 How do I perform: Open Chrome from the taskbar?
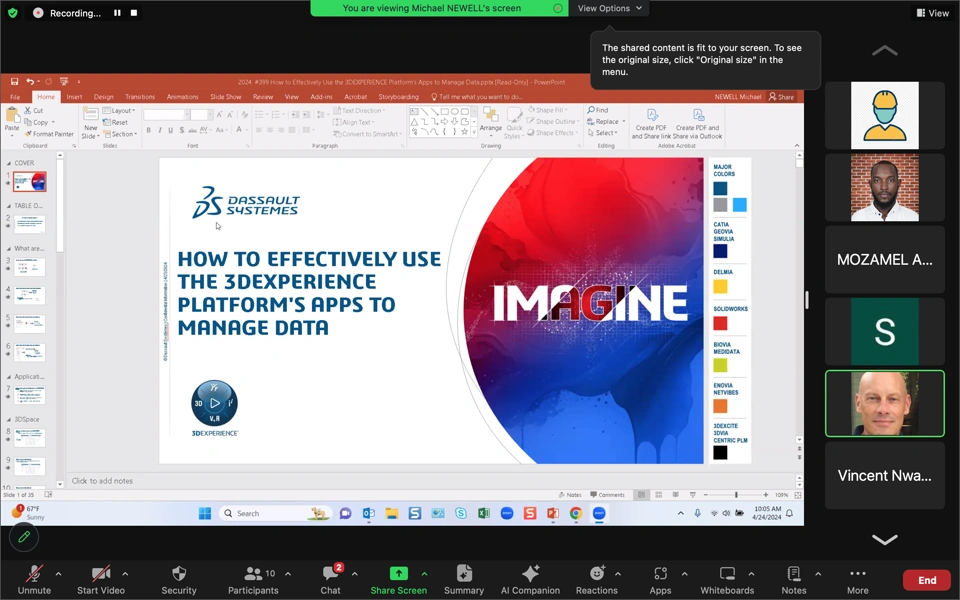576,513
